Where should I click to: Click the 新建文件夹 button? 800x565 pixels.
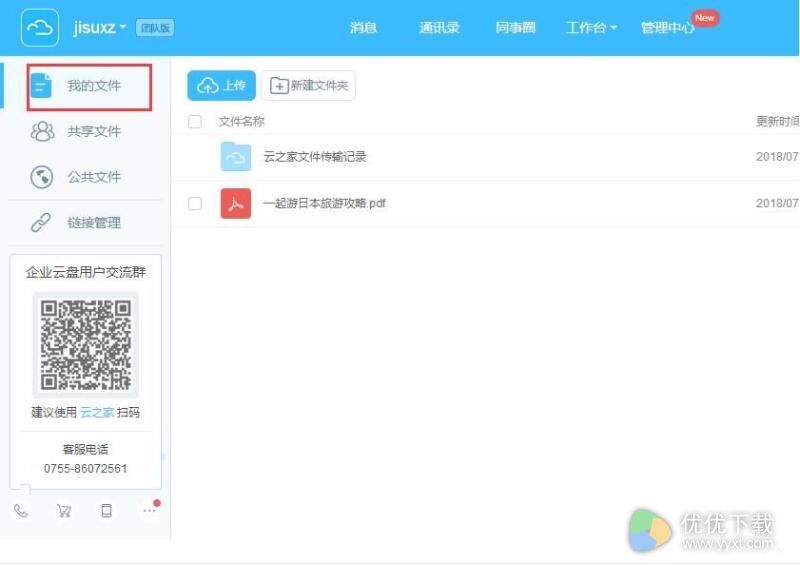click(309, 86)
